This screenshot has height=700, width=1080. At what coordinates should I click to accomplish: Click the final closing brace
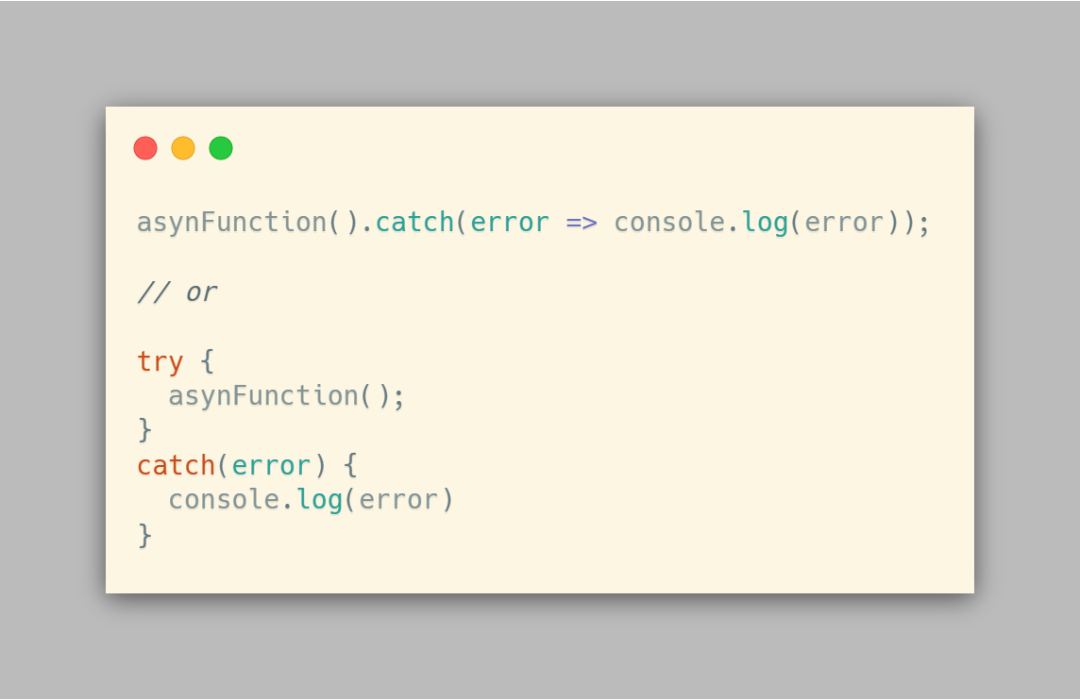coord(145,535)
